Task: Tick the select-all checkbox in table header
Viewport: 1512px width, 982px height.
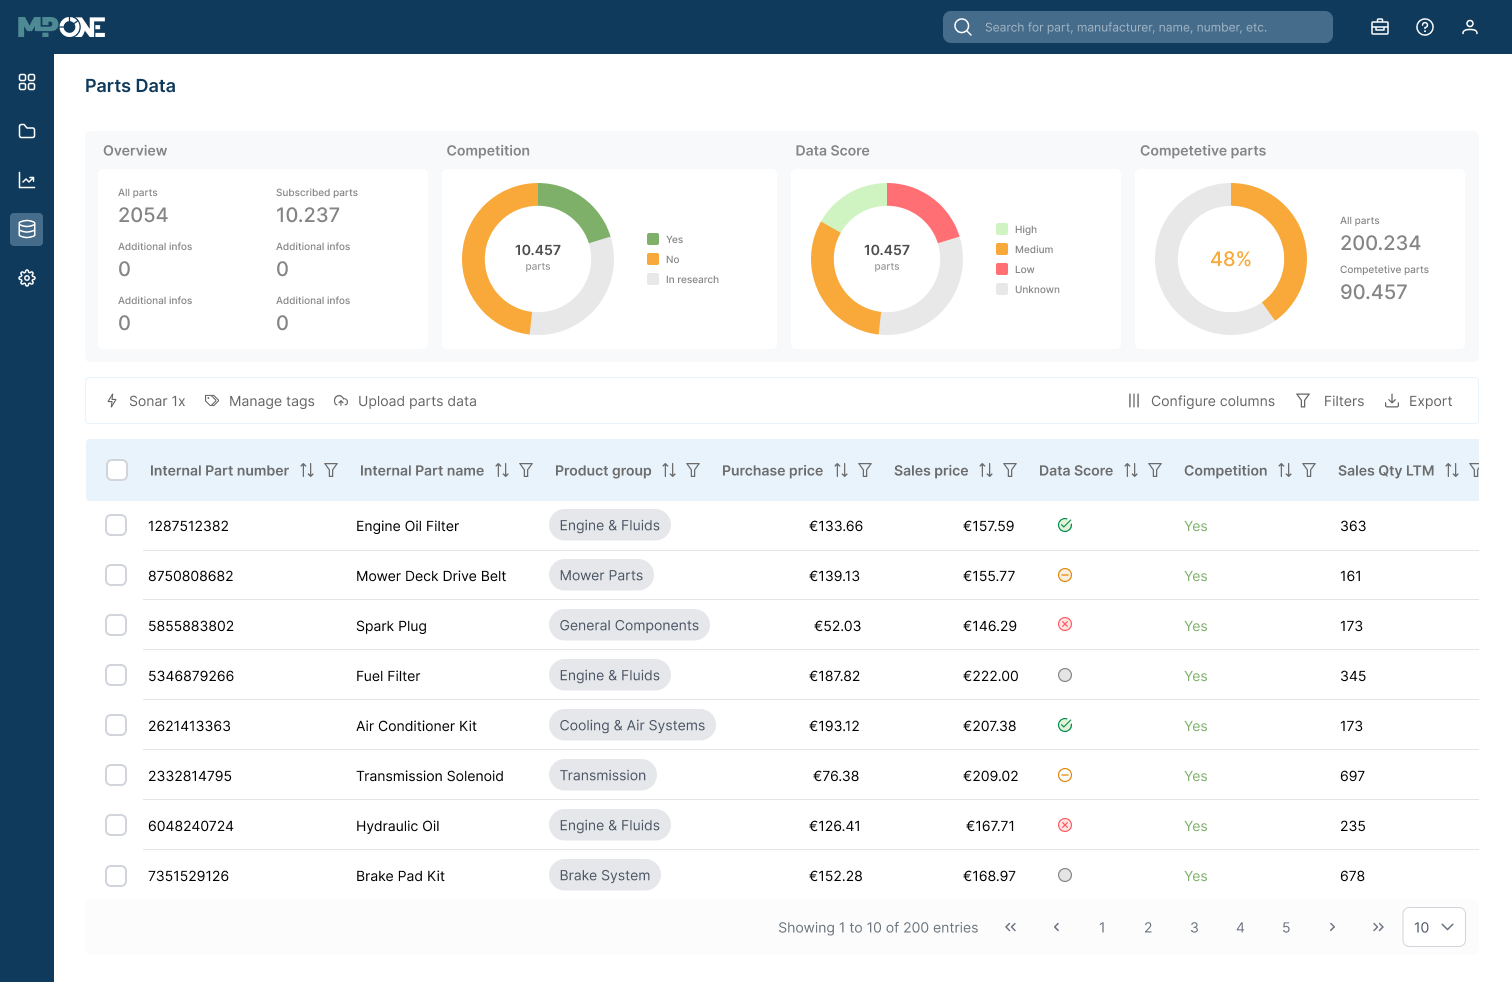Action: (x=117, y=470)
